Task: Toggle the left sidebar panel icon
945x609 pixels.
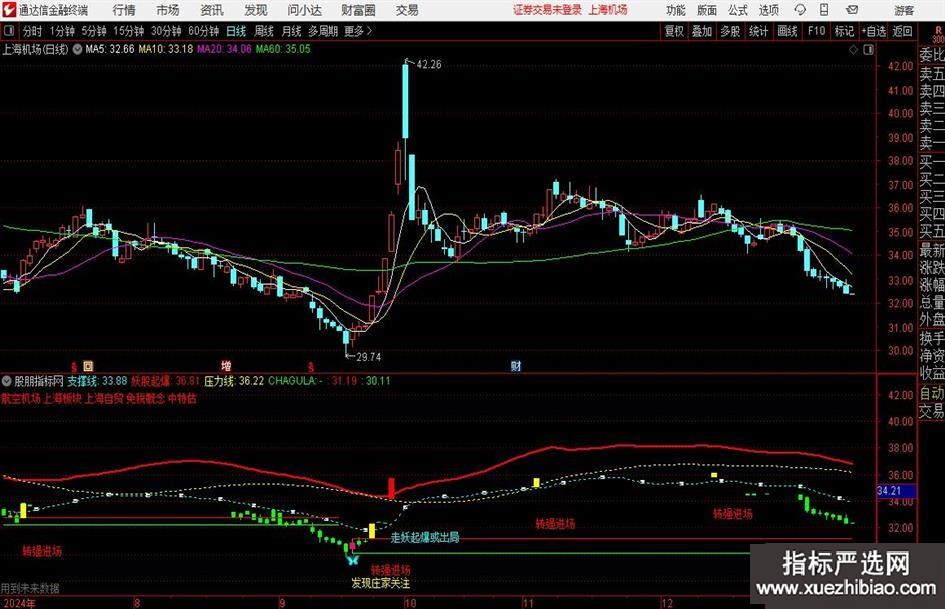Action: (x=8, y=31)
